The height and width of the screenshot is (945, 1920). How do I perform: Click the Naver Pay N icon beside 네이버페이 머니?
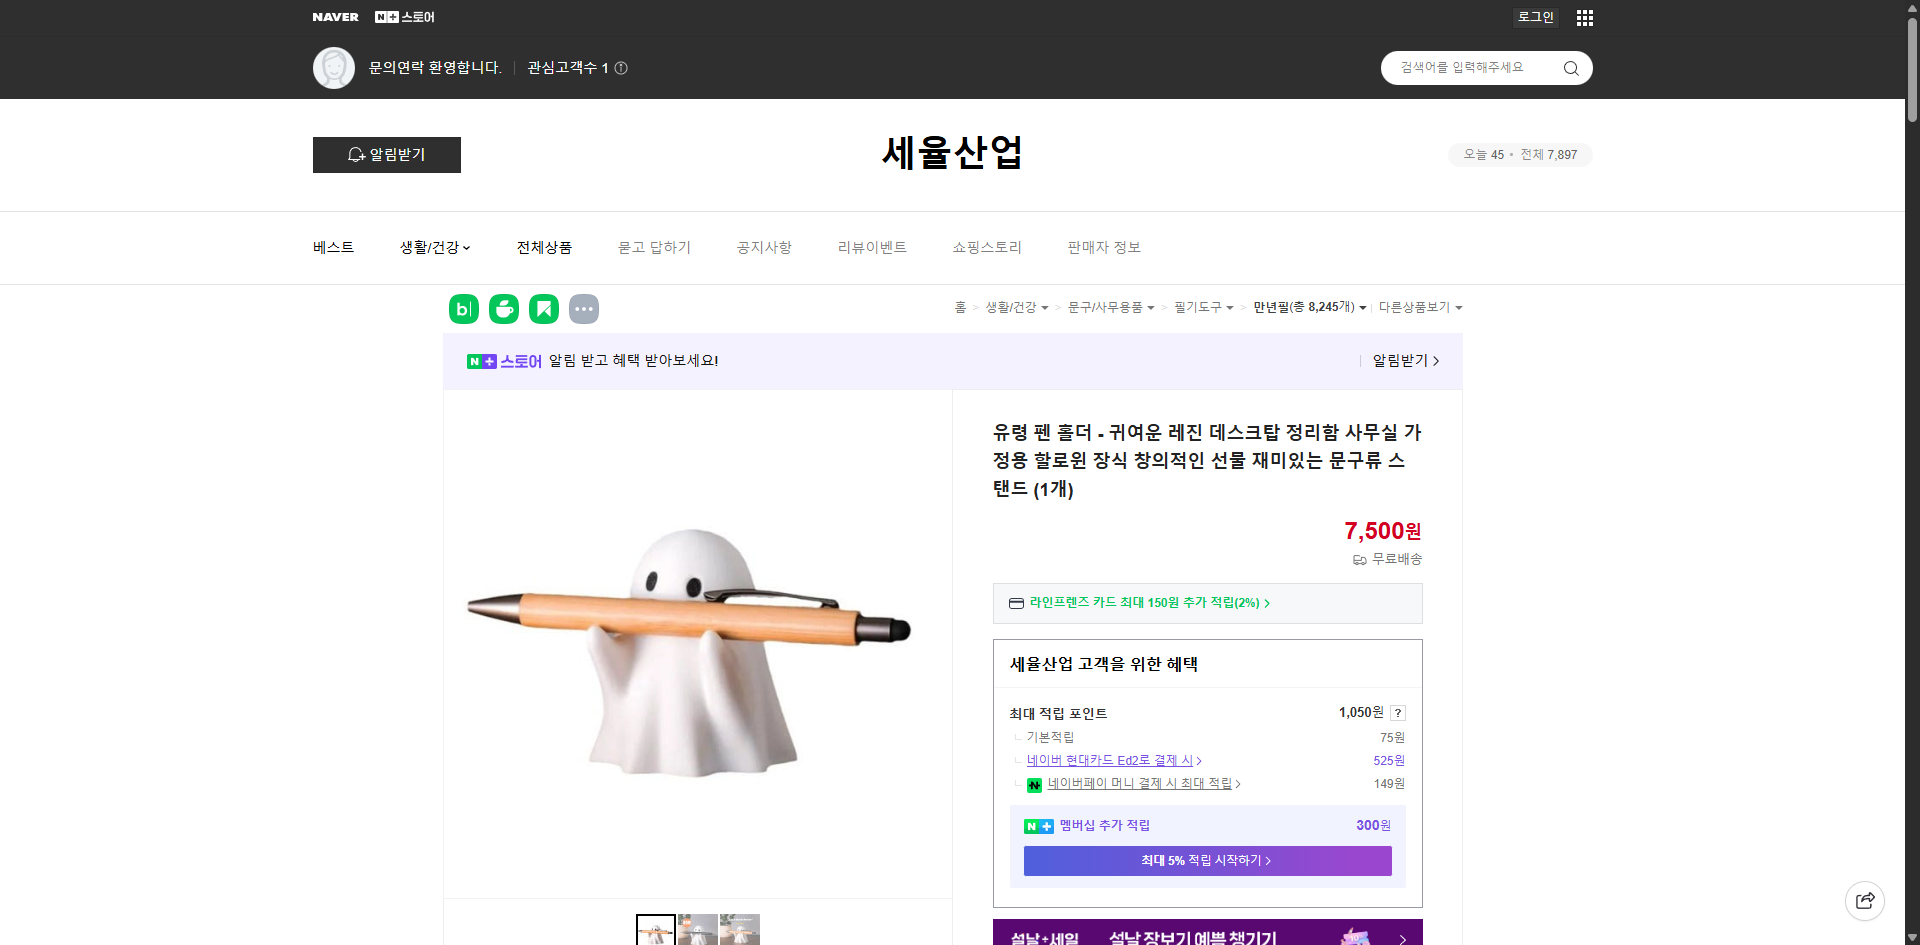tap(1034, 785)
